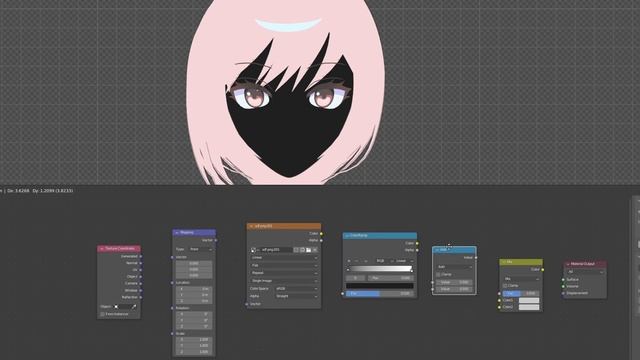
Task: Collapse the Image Texture node
Action: click(251, 226)
